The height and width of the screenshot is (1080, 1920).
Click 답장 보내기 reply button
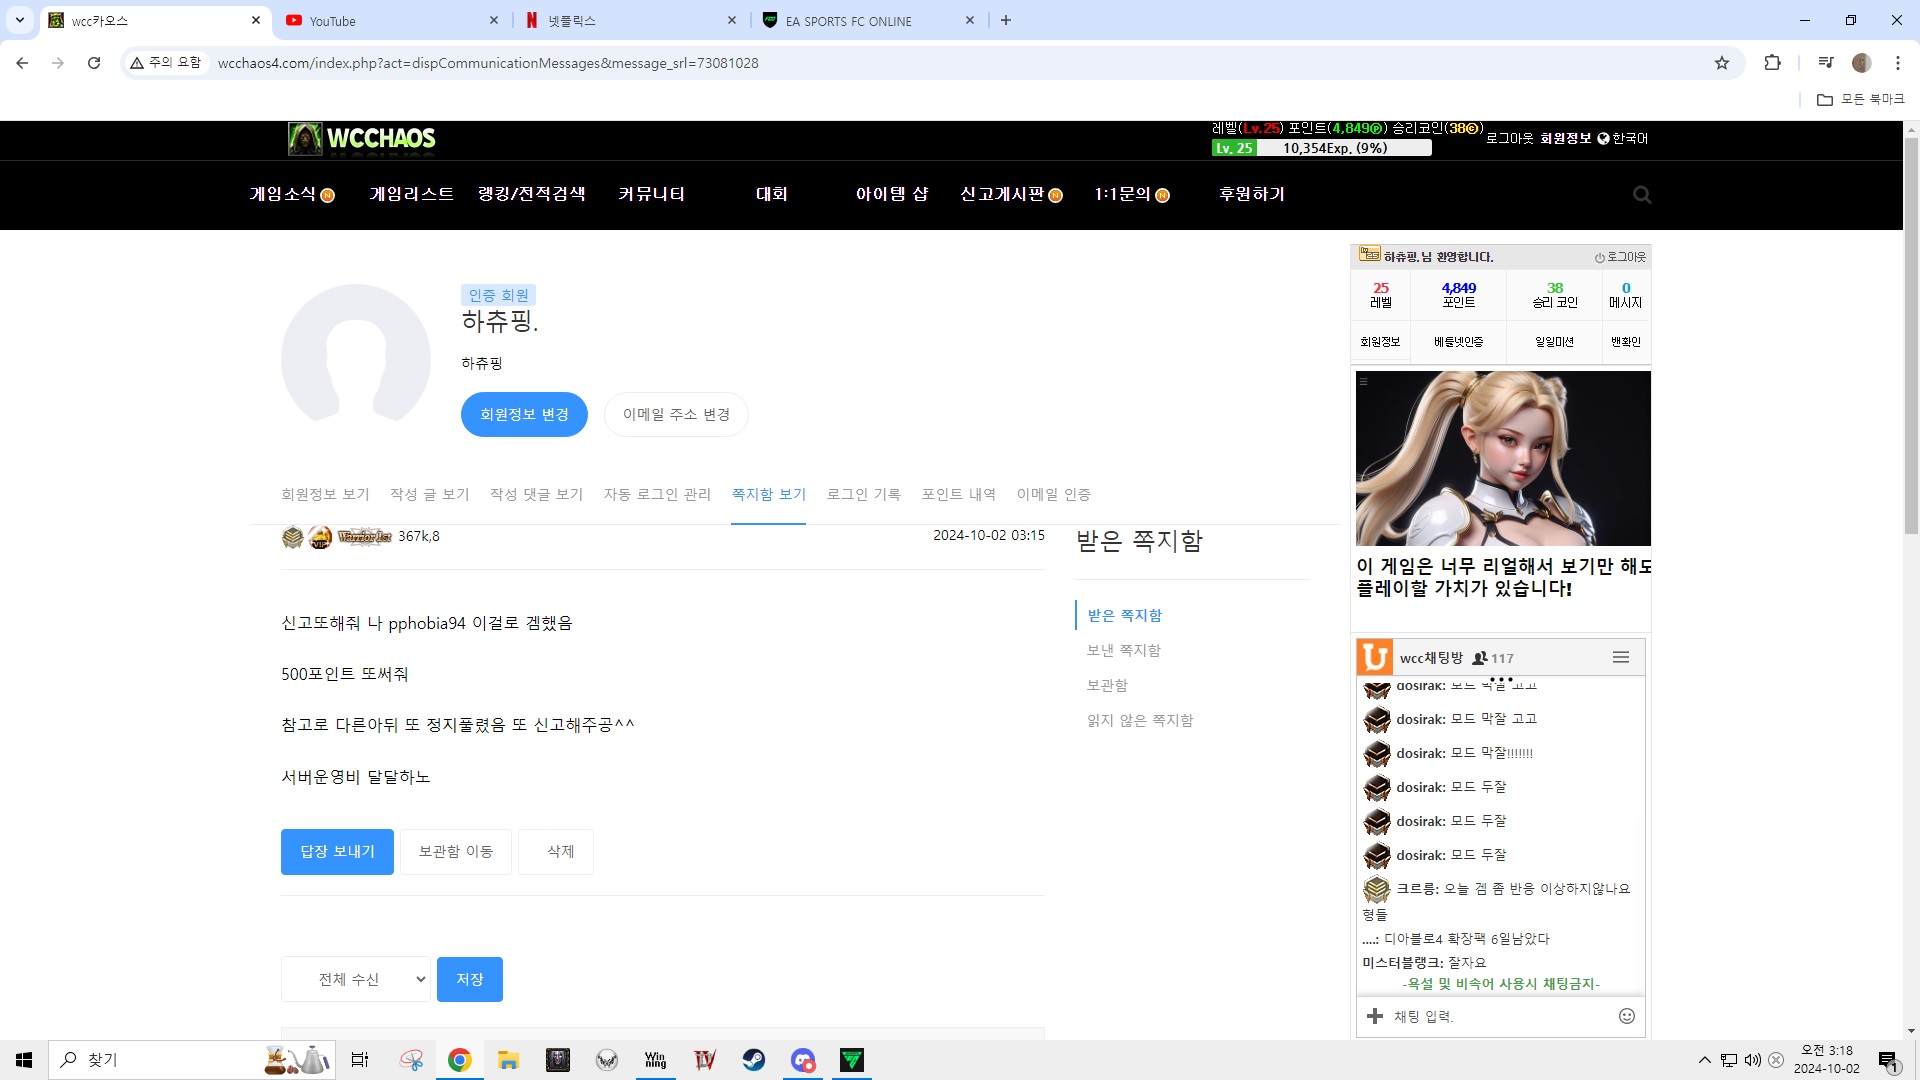(337, 851)
